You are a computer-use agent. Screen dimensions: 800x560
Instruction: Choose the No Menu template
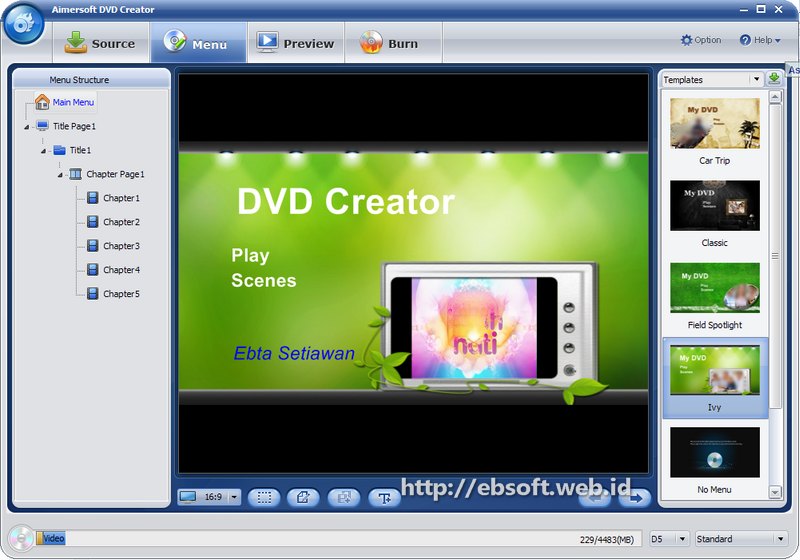click(714, 461)
